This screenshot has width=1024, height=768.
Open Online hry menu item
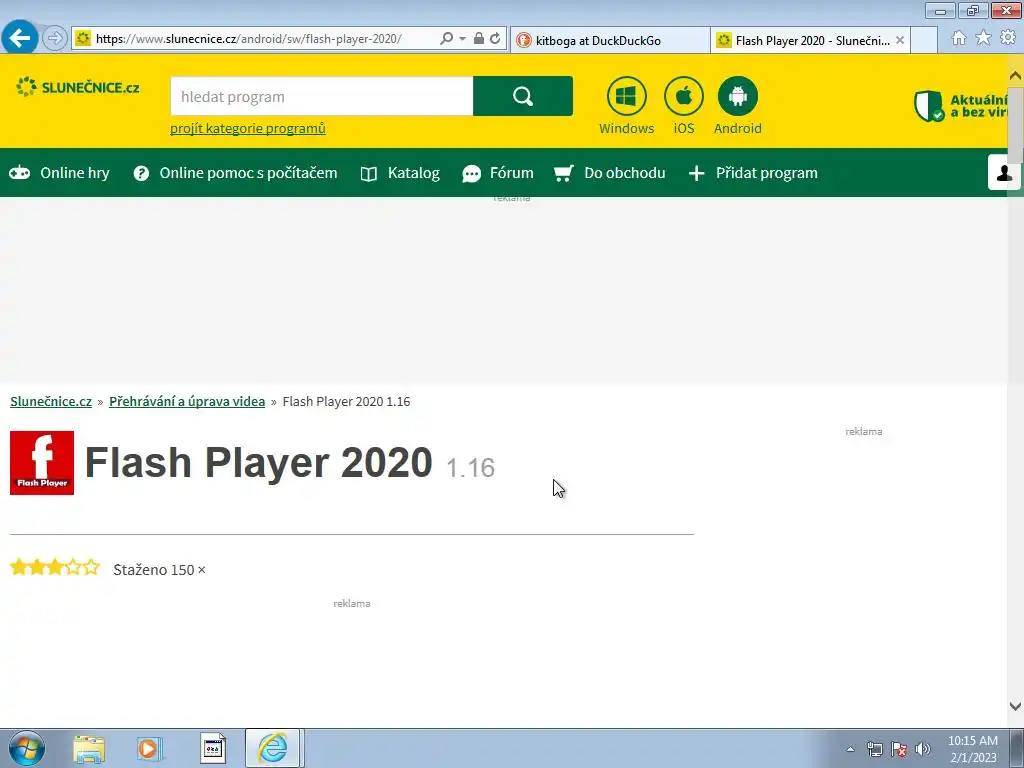[59, 173]
